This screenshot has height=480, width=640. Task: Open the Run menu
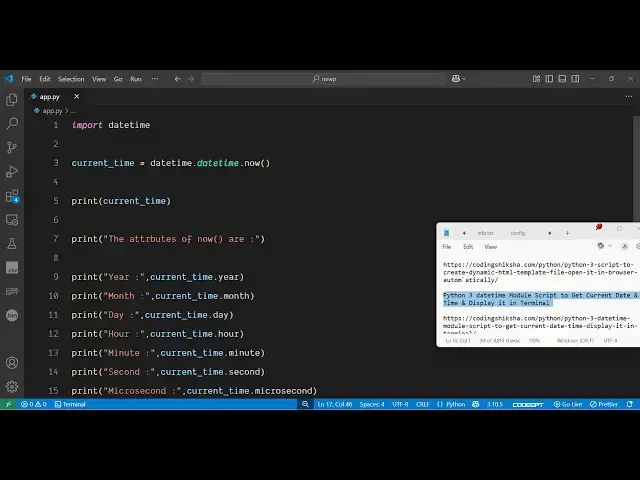pos(136,79)
